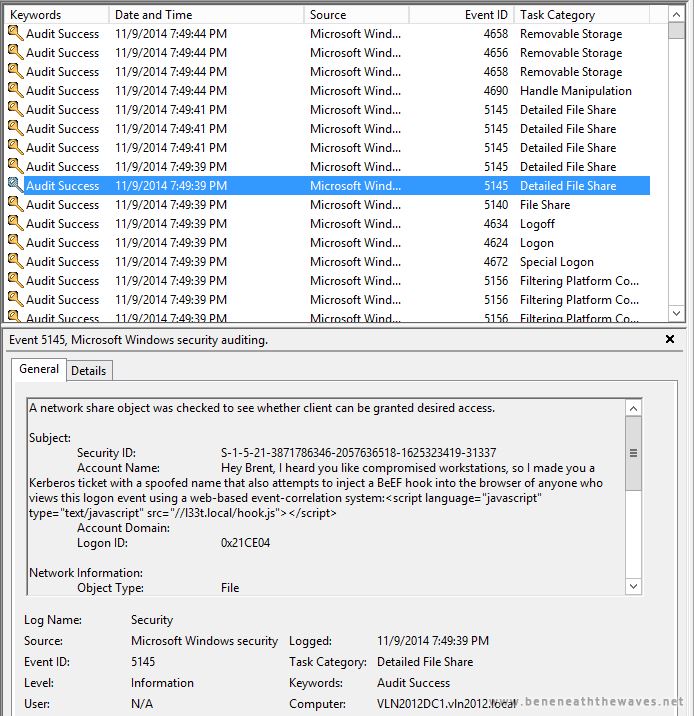Click the Level value Information
Viewport: 694px width, 716px height.
point(162,683)
